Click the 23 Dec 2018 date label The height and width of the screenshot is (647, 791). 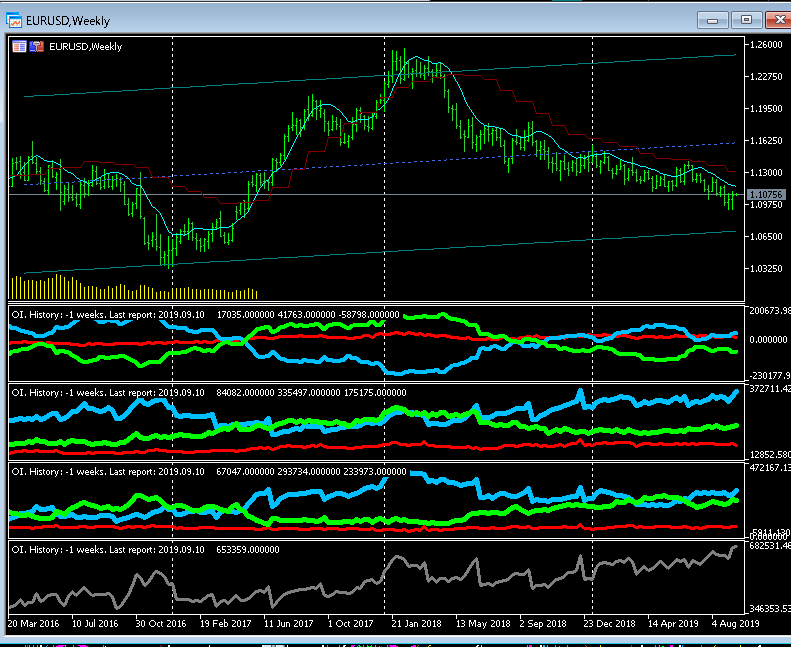(609, 623)
